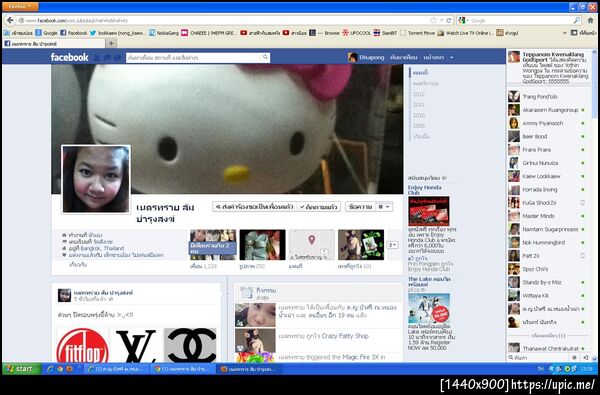Screen dimensions: 600x395
Task: Open chat options gear icon at sidebar bottom
Action: click(x=574, y=357)
